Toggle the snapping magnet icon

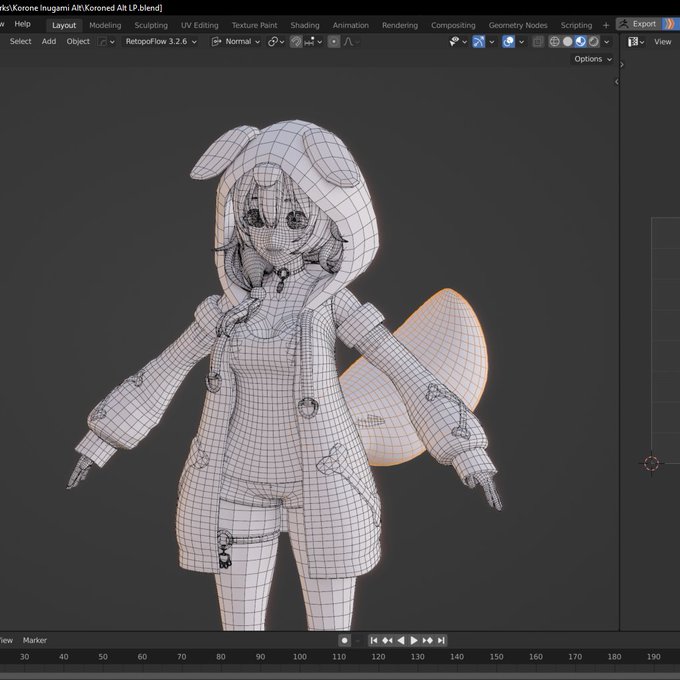296,42
